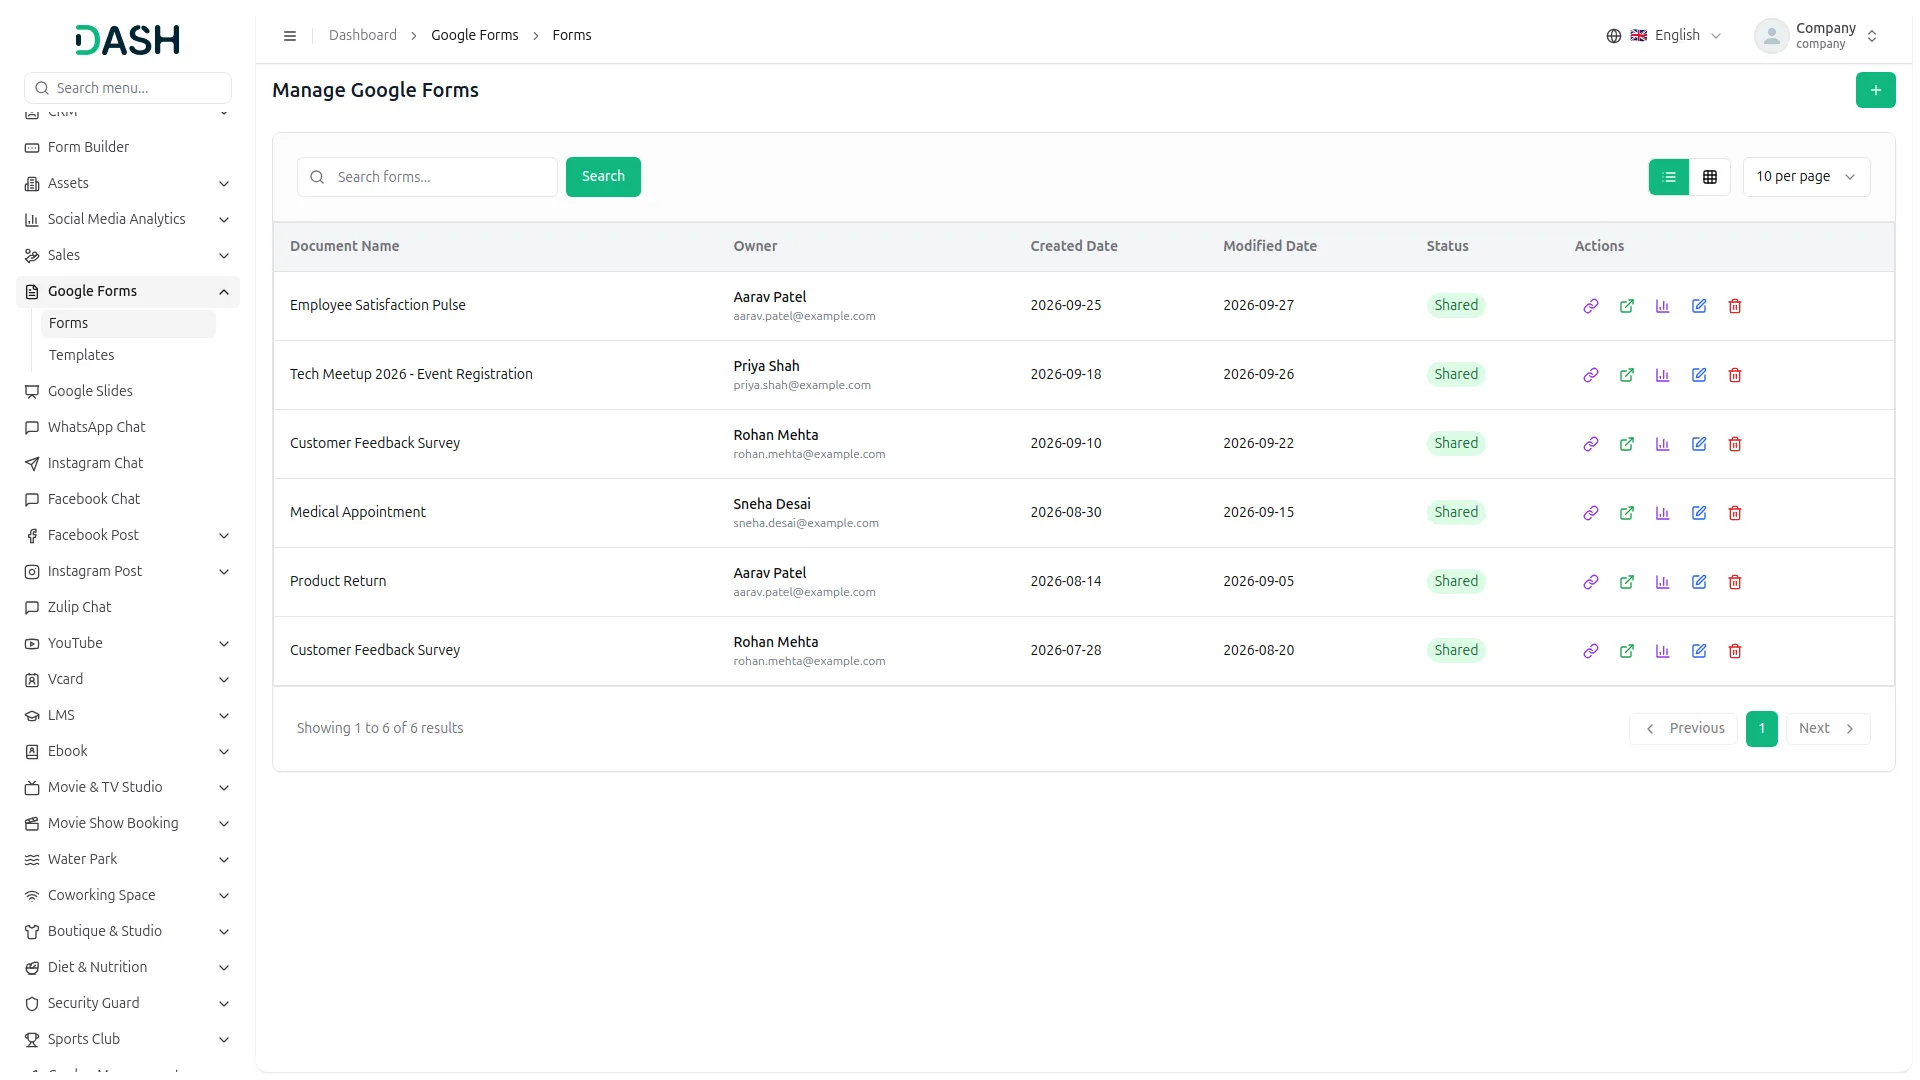
Task: Select page 1 in pagination
Action: click(1761, 729)
